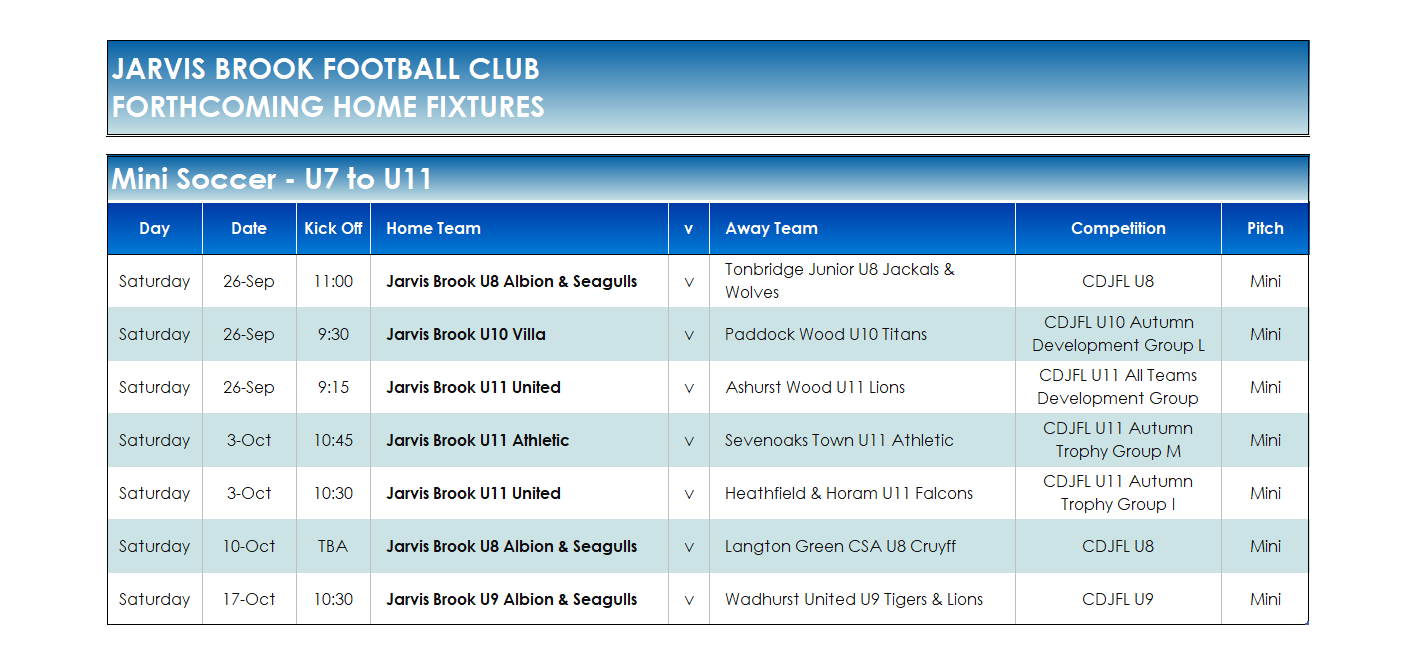Click the TBA kick off cell
This screenshot has width=1416, height=664.
click(x=333, y=546)
